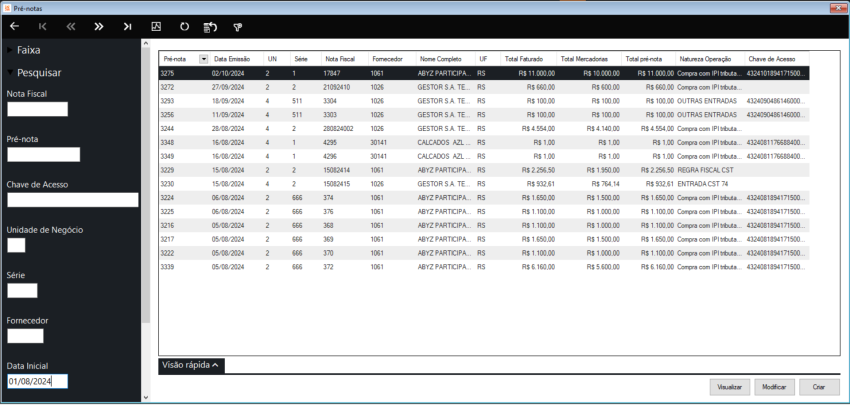850x405 pixels.
Task: Select pré-nota row 3216
Action: pyautogui.click(x=484, y=225)
